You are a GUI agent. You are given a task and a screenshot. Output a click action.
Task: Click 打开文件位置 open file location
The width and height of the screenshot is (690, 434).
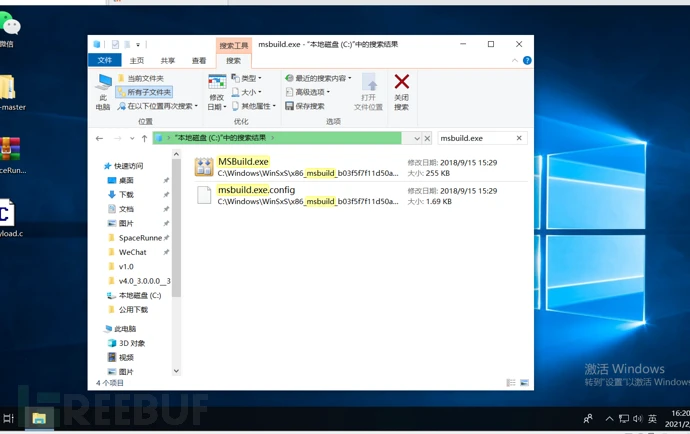point(368,92)
